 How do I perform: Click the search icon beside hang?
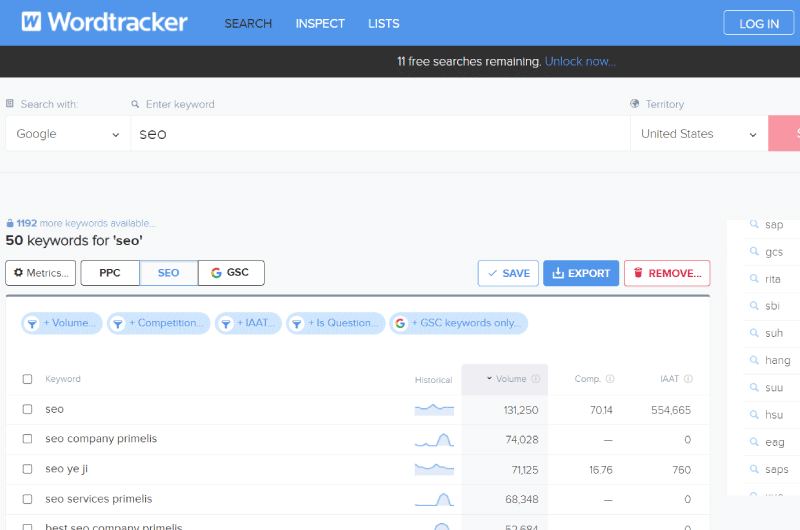pos(754,360)
